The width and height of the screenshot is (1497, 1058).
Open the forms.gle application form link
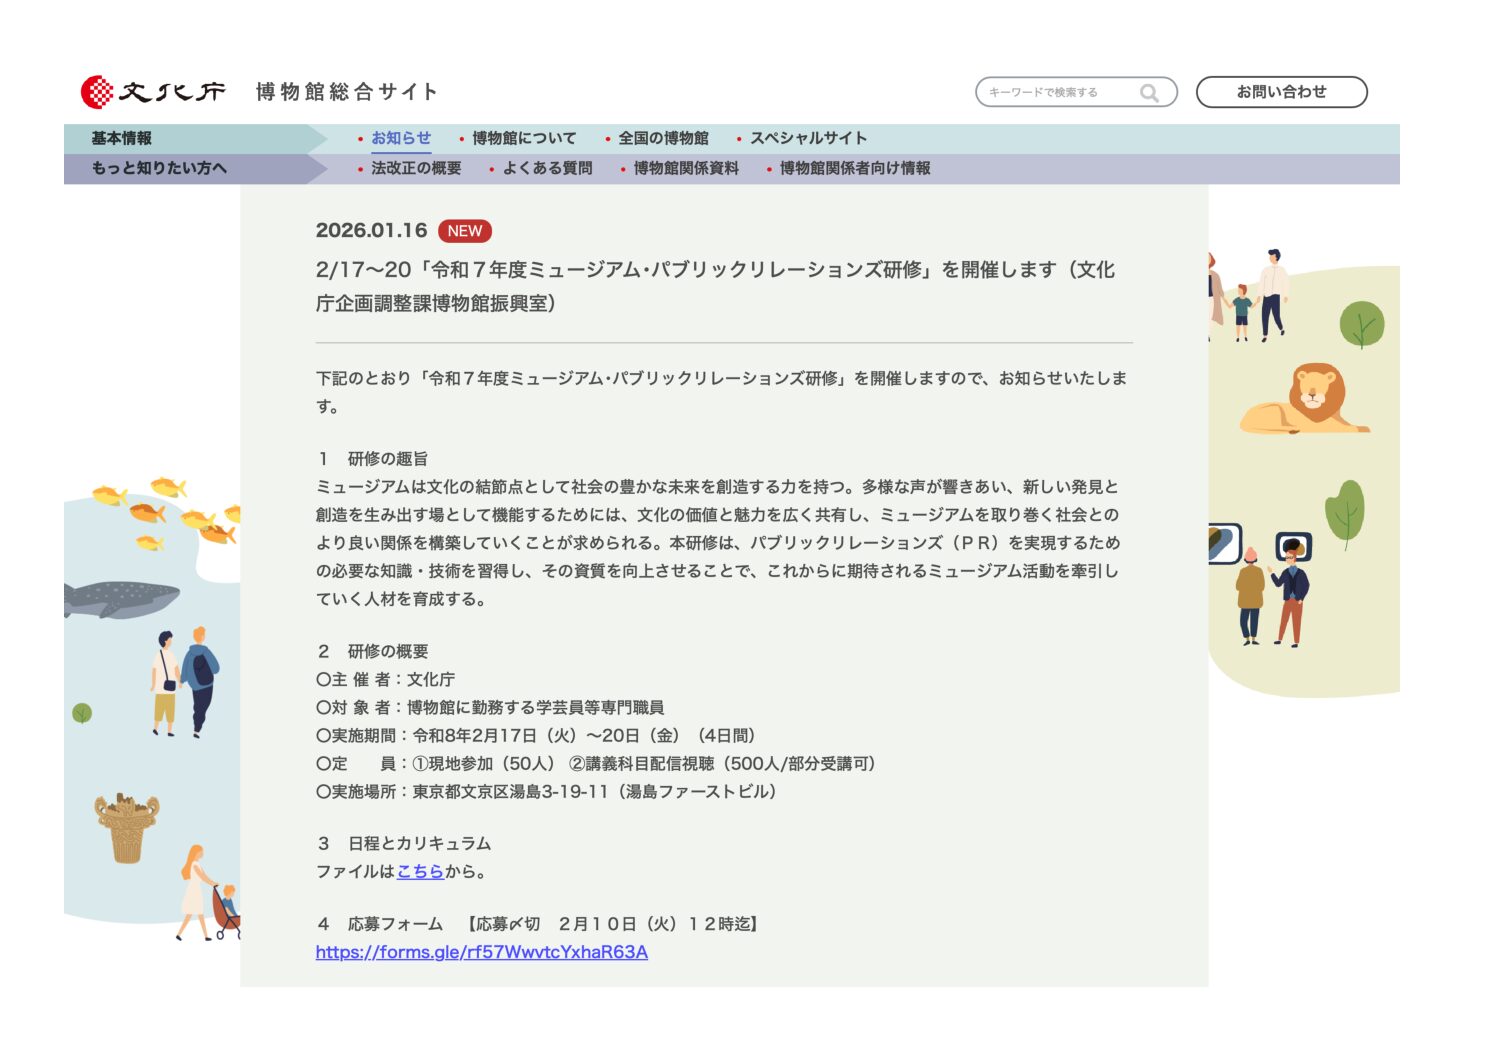click(481, 952)
